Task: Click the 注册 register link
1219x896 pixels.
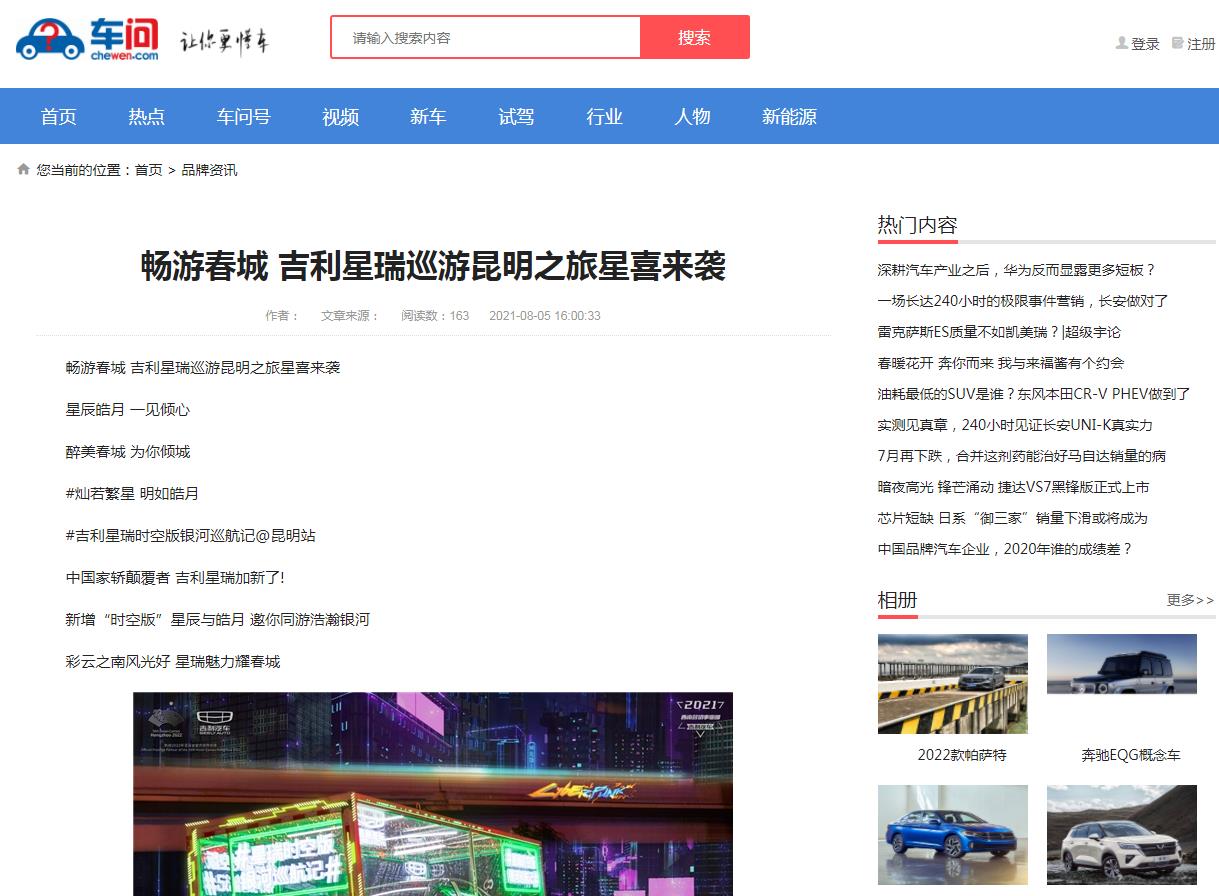Action: pos(1201,44)
